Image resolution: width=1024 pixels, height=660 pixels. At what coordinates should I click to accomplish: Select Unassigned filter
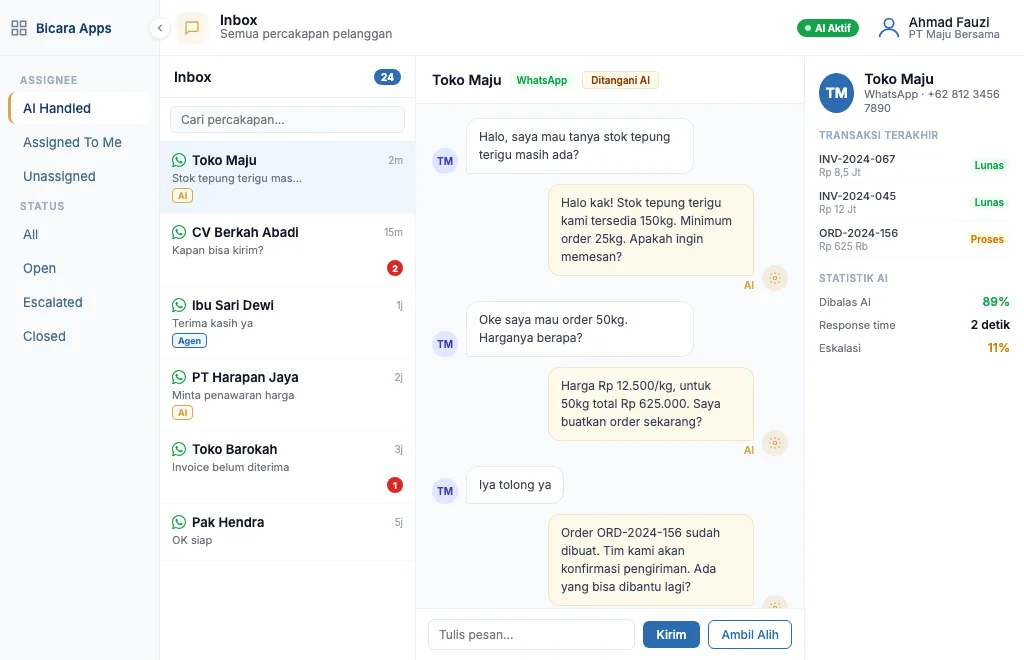[80, 176]
